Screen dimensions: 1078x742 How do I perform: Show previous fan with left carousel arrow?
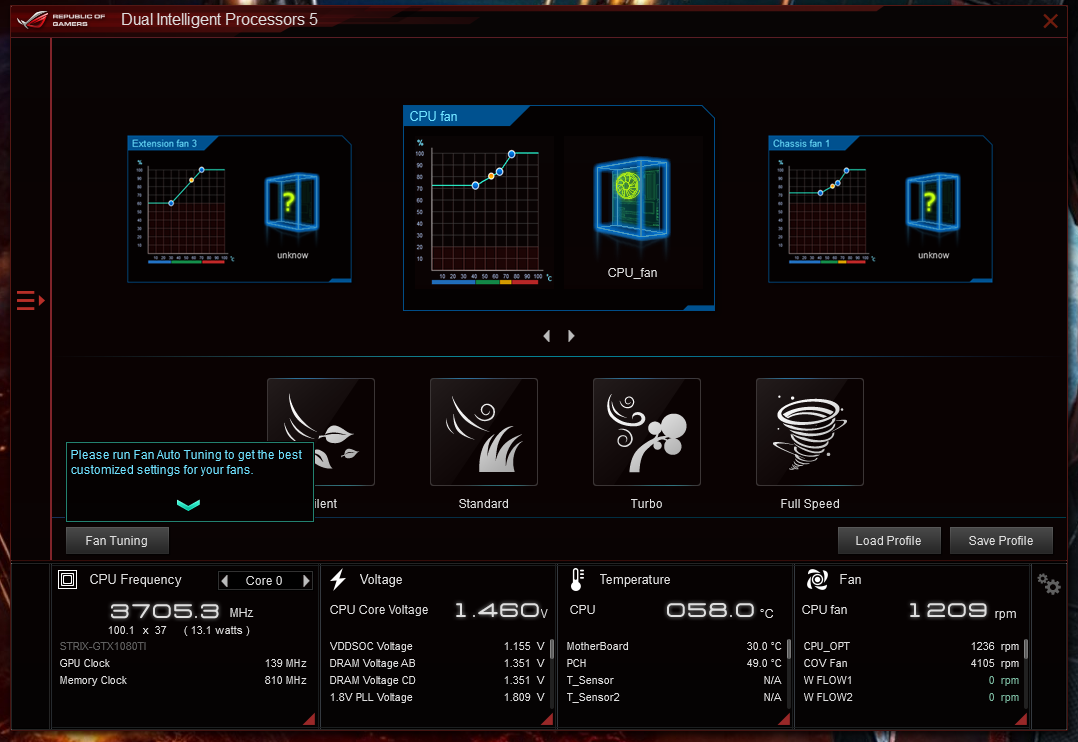(x=547, y=336)
